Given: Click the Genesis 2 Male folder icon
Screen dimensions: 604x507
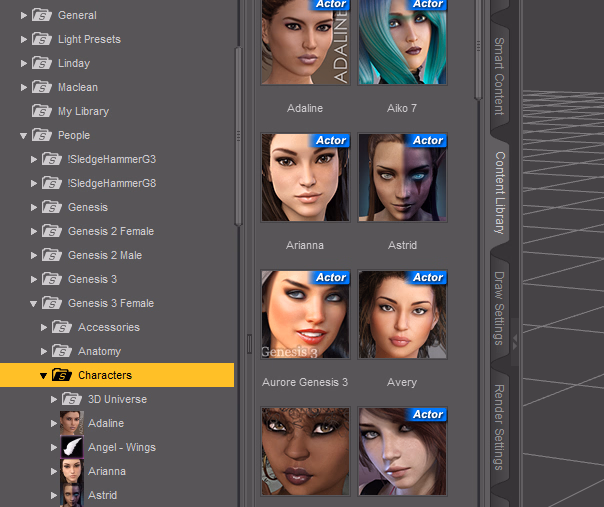Looking at the screenshot, I should (52, 255).
